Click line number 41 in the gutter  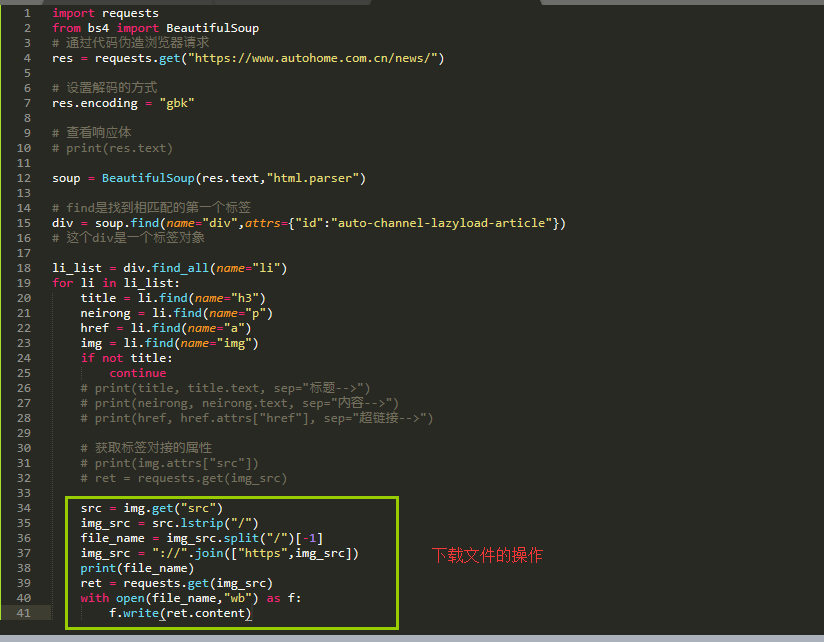(x=24, y=613)
